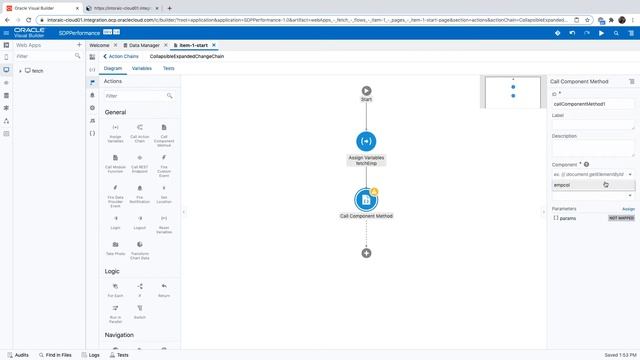Select the Return logic action
This screenshot has height=360, width=640.
coord(164,290)
